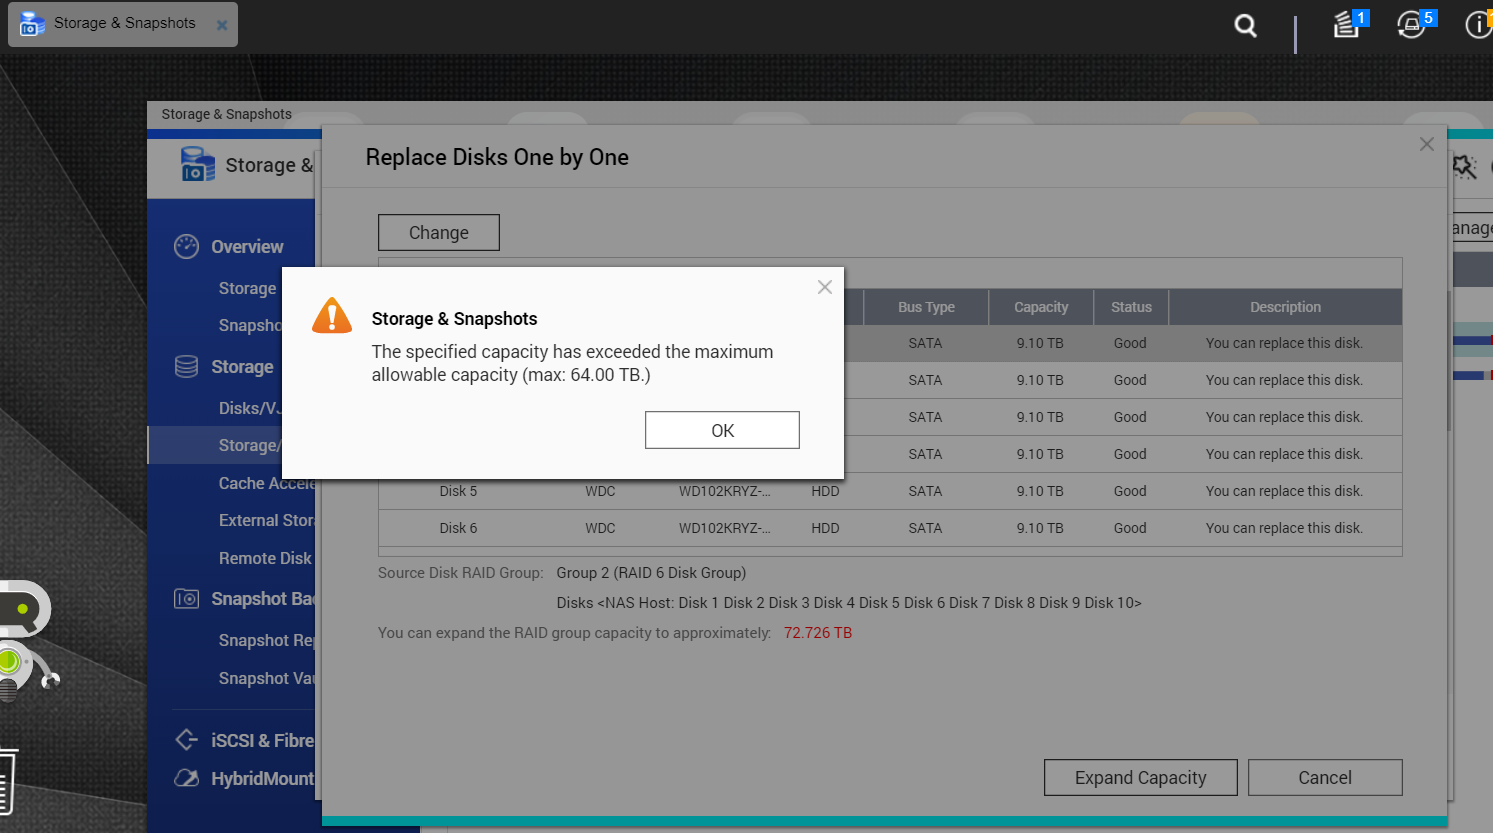Click Cancel in Replace Disks dialog
The height and width of the screenshot is (833, 1493).
pyautogui.click(x=1324, y=778)
